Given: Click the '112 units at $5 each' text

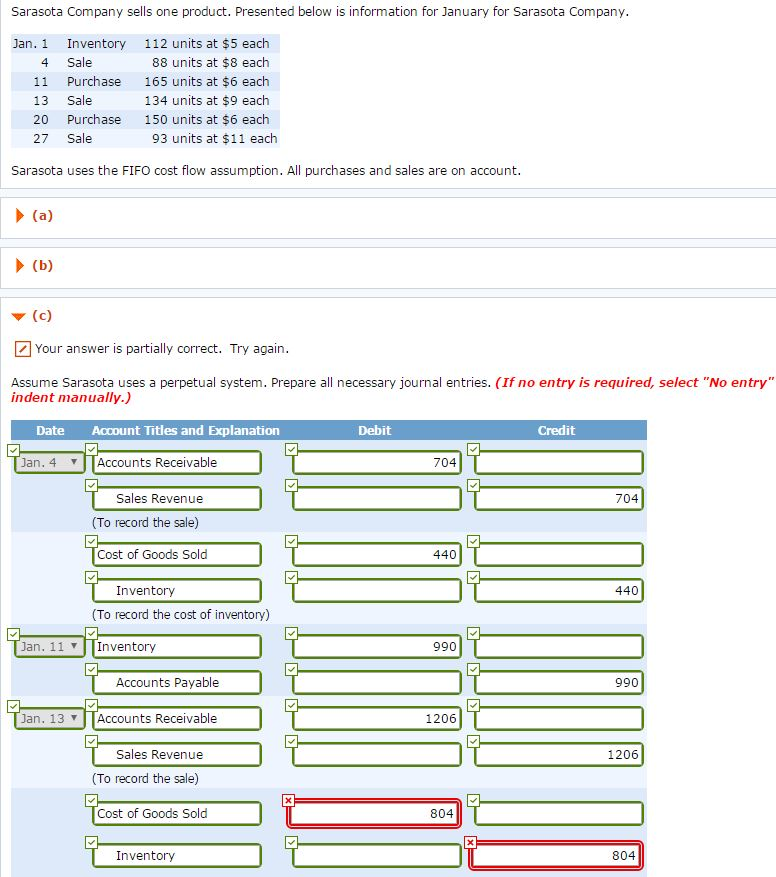Looking at the screenshot, I should [206, 44].
